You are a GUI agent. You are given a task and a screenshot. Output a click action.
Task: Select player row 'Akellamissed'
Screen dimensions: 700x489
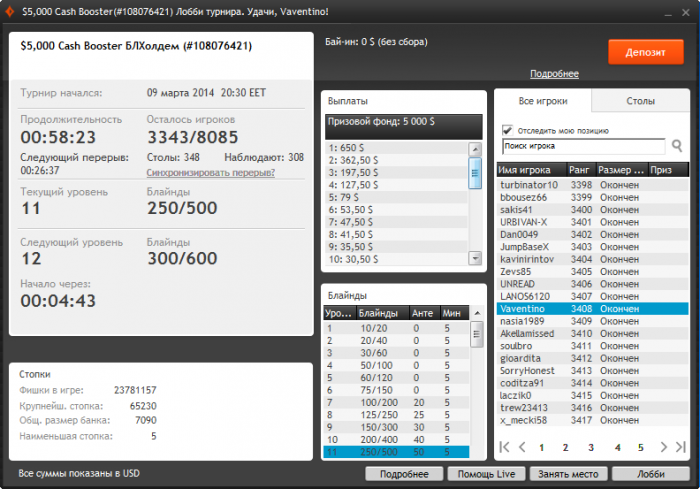592,334
